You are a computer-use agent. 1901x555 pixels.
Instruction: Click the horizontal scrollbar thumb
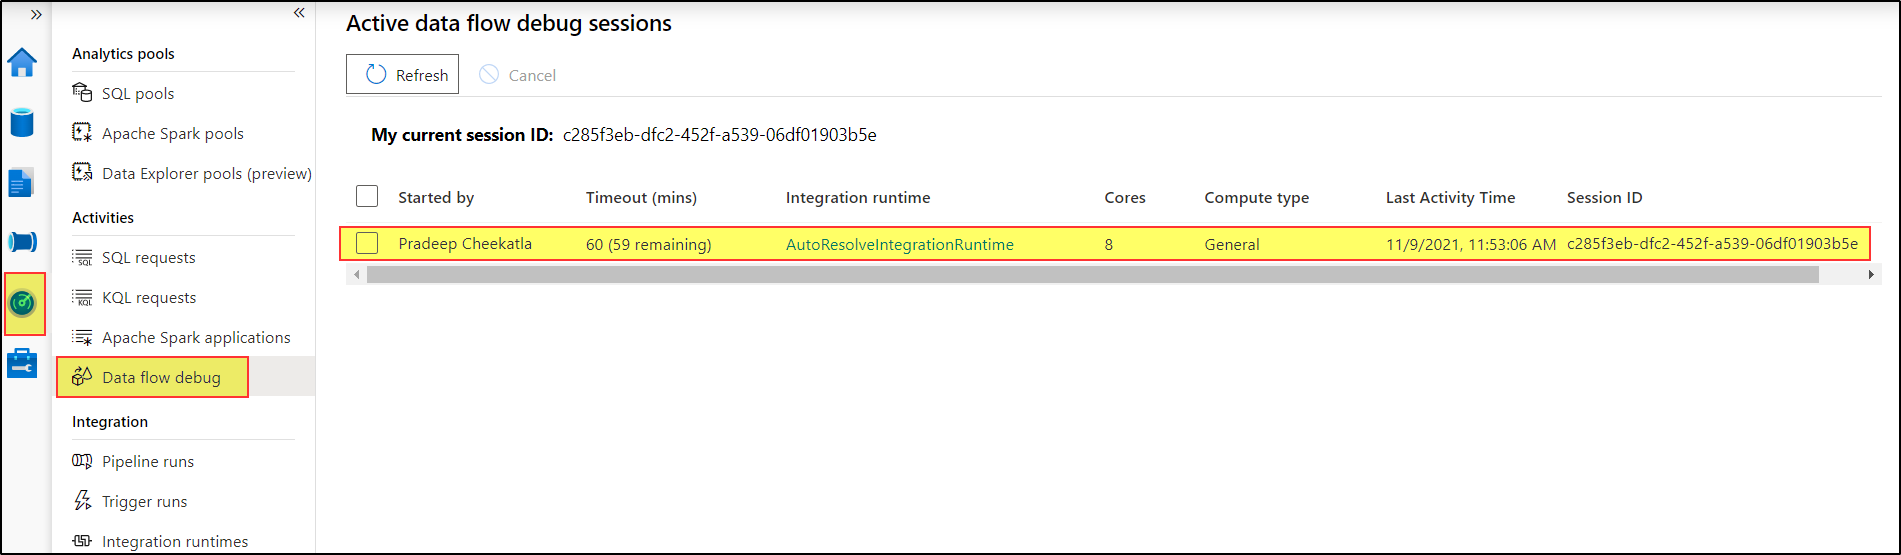click(1092, 274)
